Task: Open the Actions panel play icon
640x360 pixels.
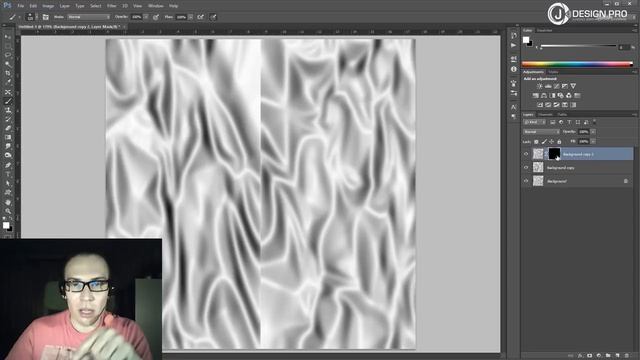Action: point(513,45)
